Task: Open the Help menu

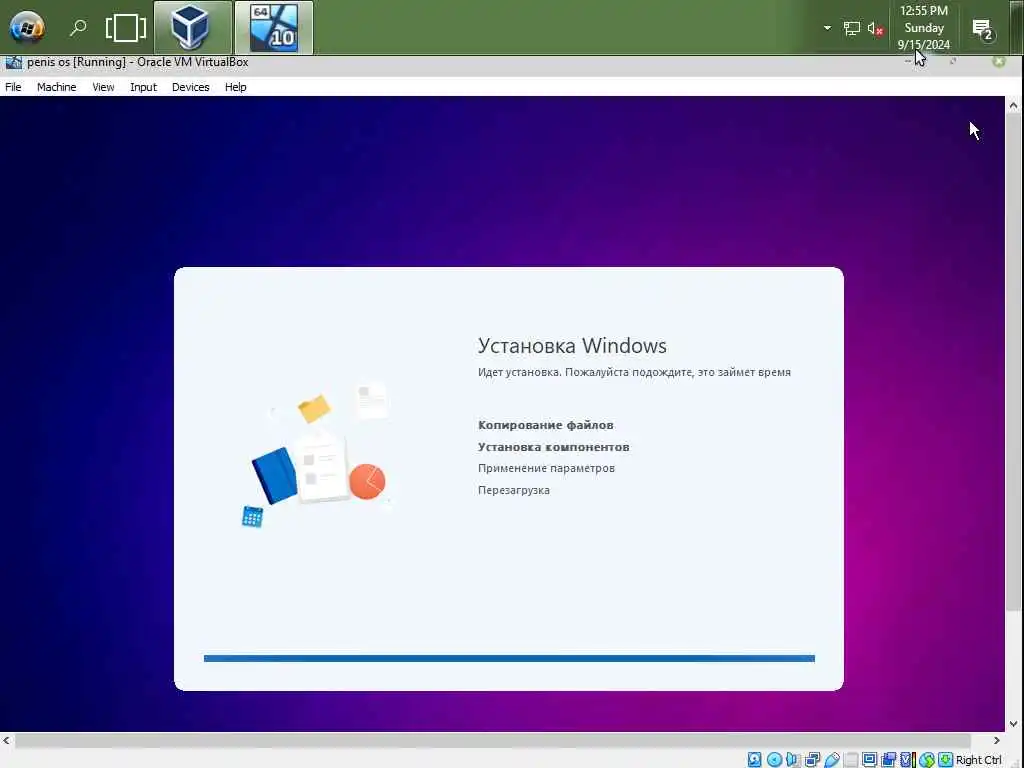Action: coord(236,87)
